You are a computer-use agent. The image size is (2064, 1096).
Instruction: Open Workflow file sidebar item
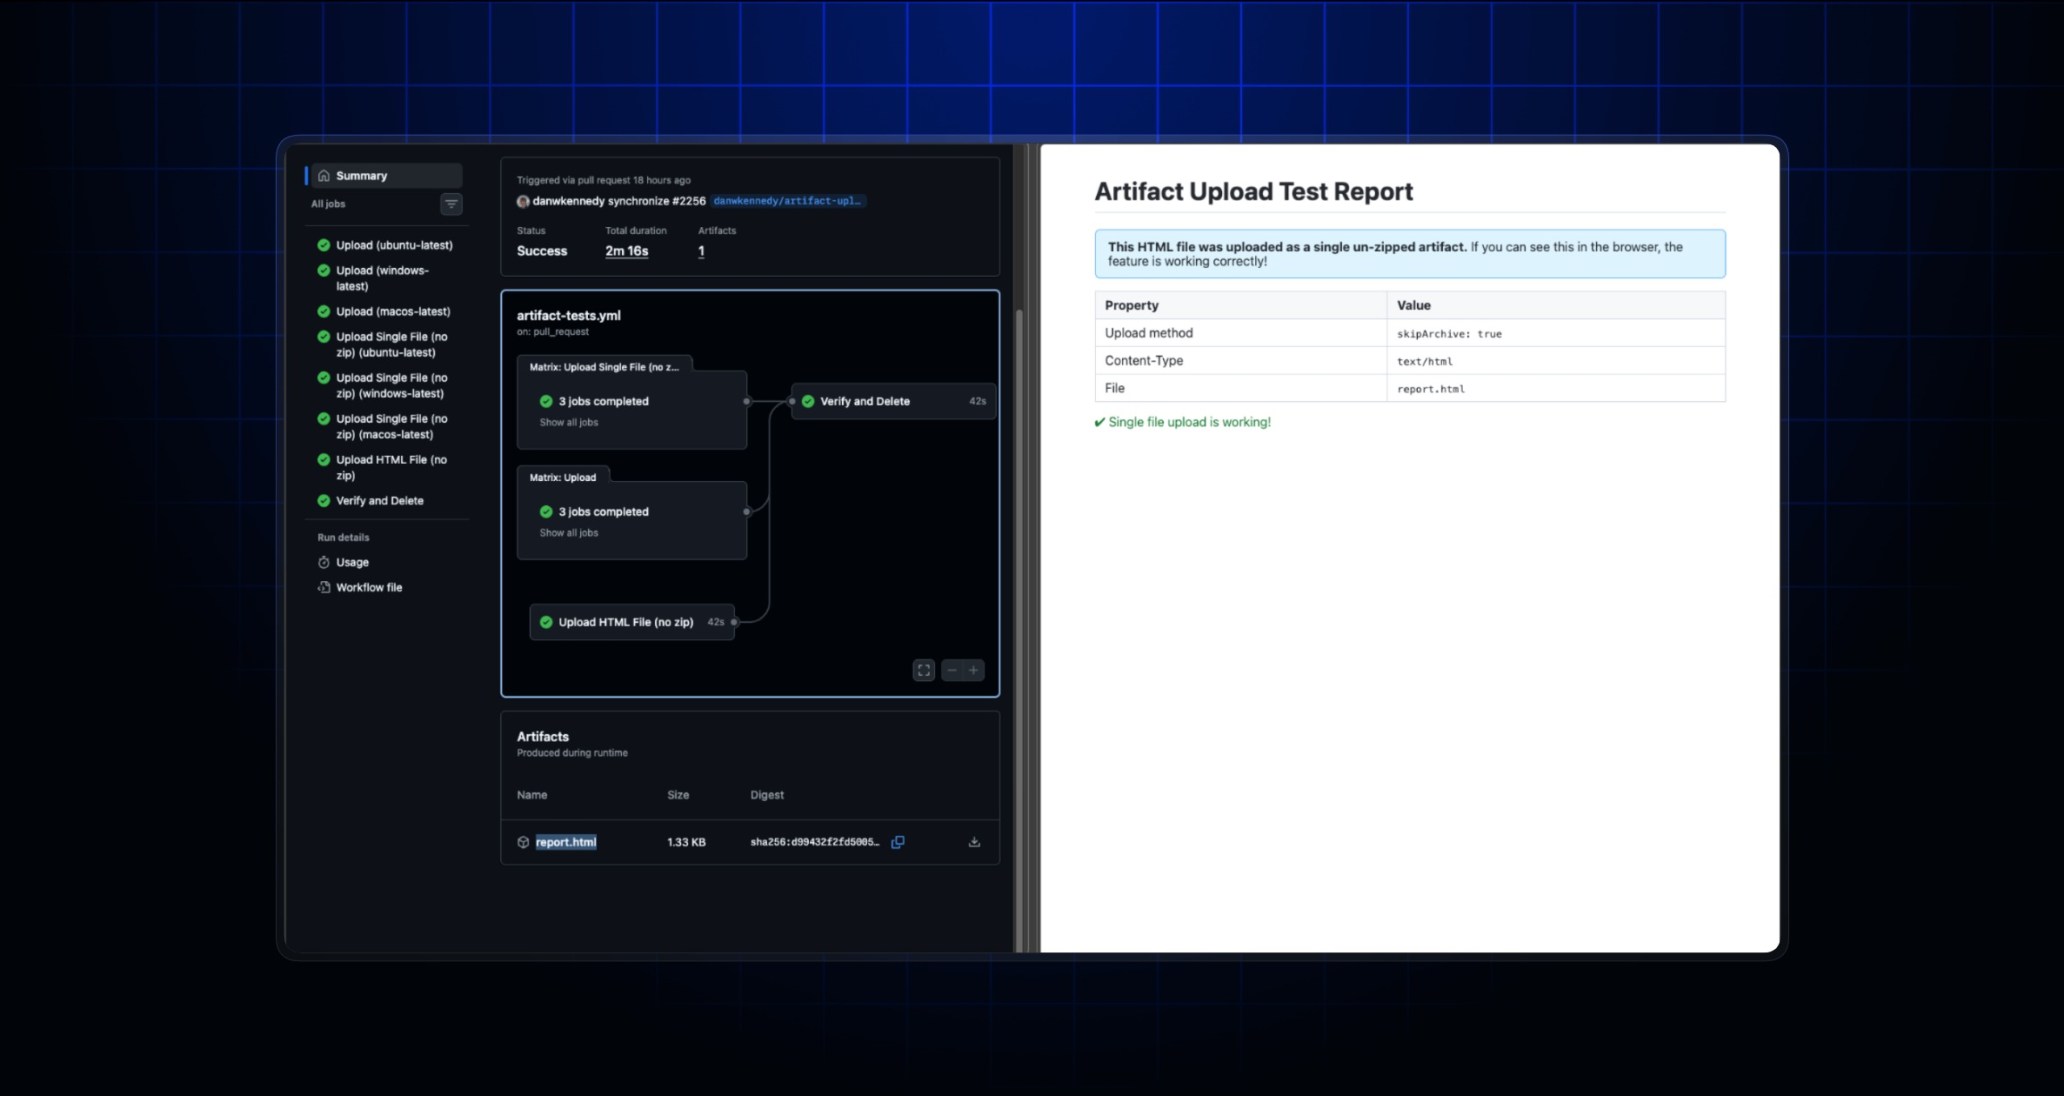[368, 587]
